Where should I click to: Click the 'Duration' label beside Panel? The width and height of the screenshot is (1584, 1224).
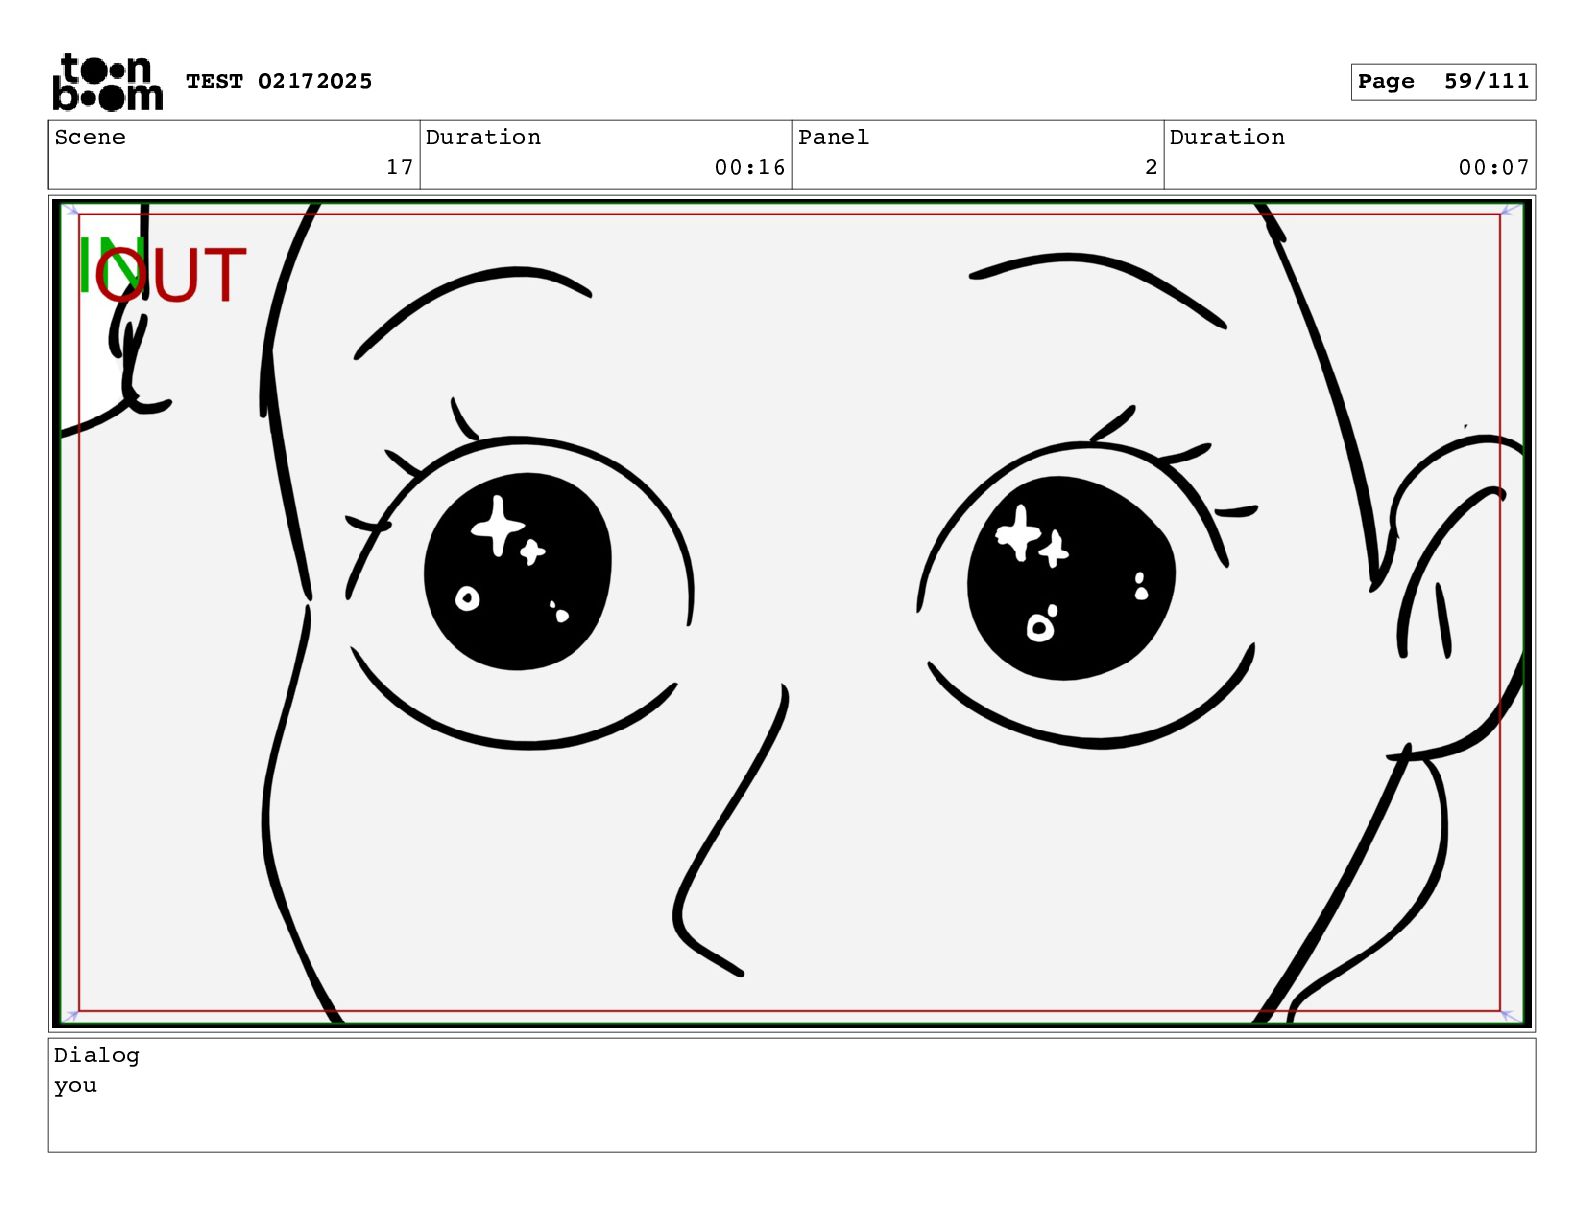pyautogui.click(x=1227, y=137)
